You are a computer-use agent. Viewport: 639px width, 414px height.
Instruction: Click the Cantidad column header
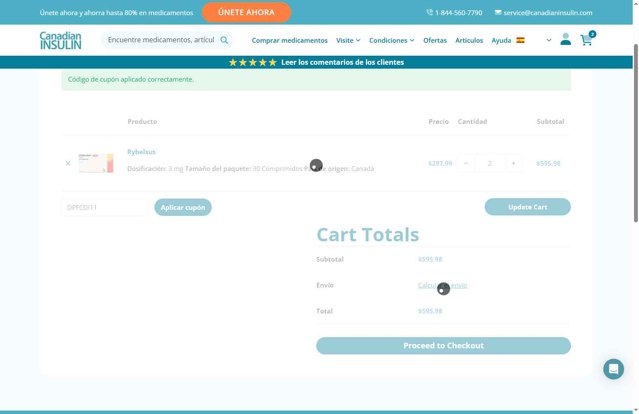pos(472,121)
